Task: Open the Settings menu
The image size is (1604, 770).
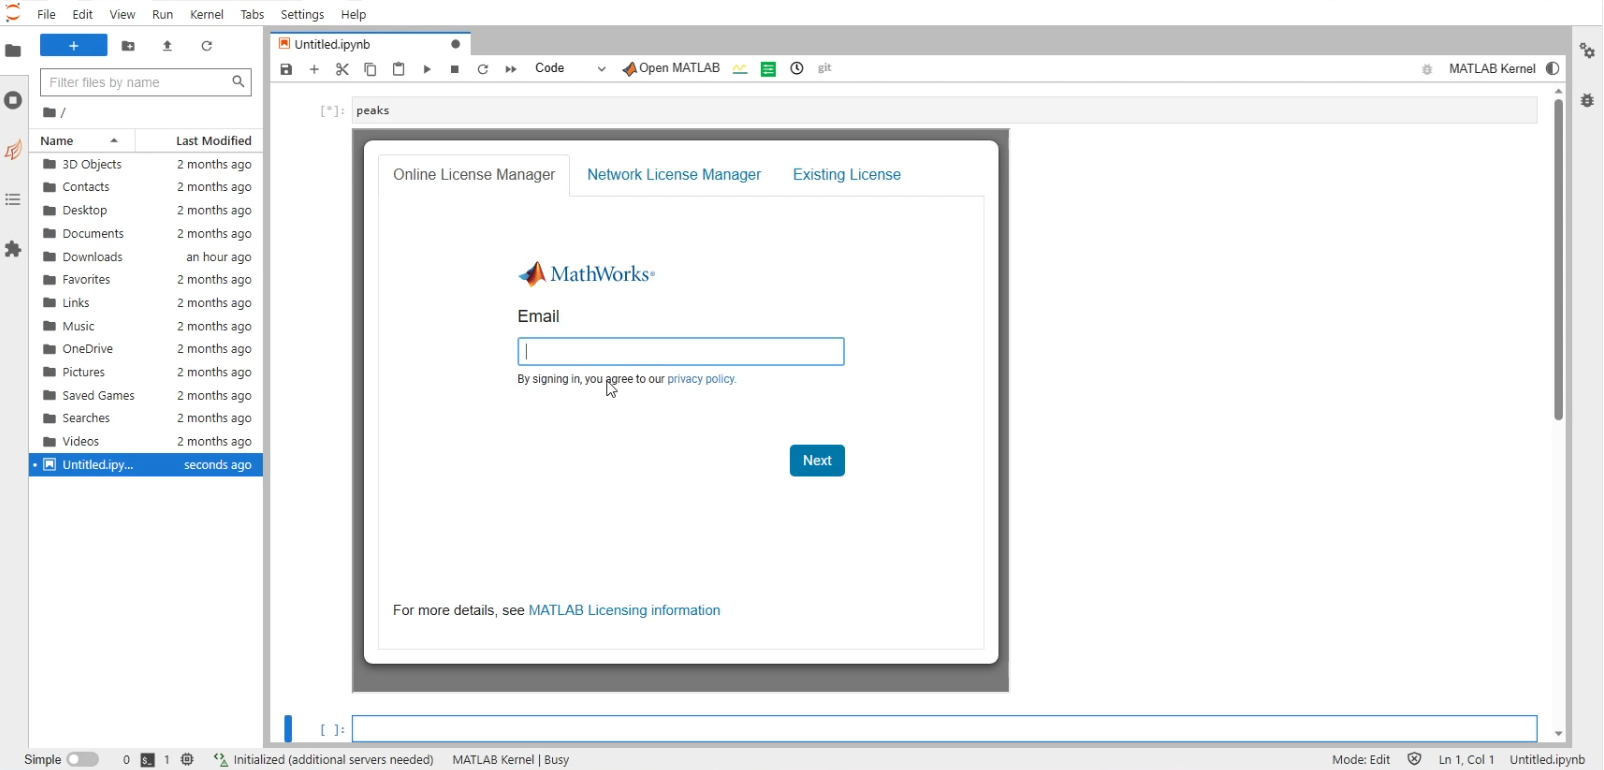Action: [302, 15]
